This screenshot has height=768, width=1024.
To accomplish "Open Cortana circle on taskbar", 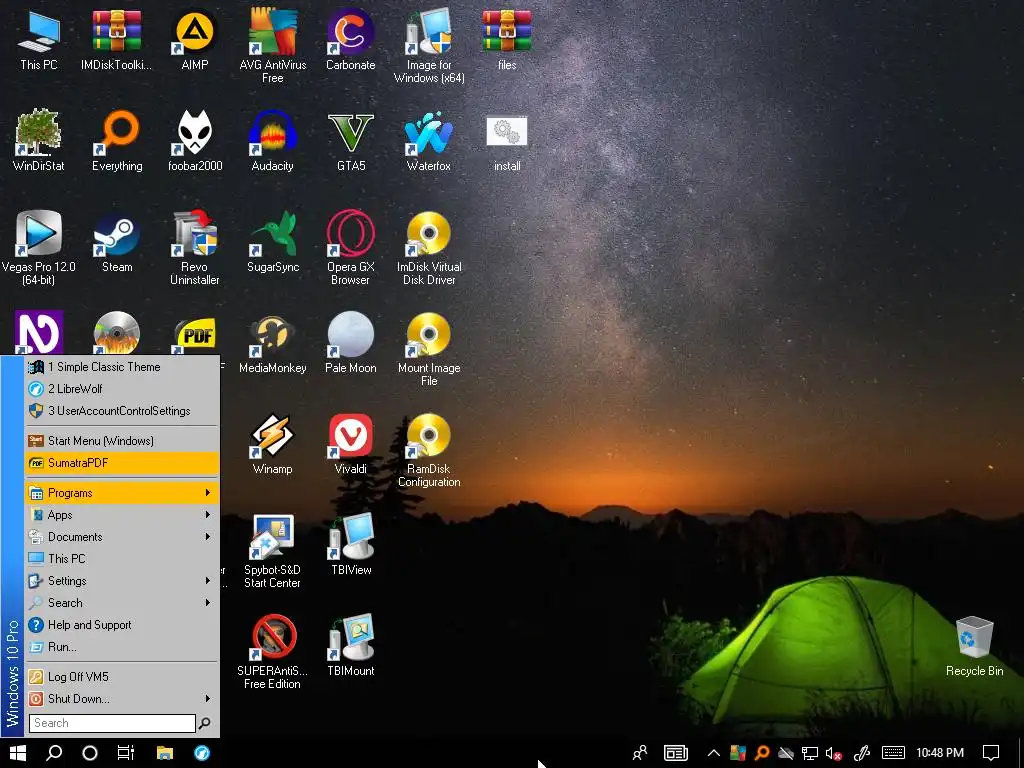I will pyautogui.click(x=90, y=753).
